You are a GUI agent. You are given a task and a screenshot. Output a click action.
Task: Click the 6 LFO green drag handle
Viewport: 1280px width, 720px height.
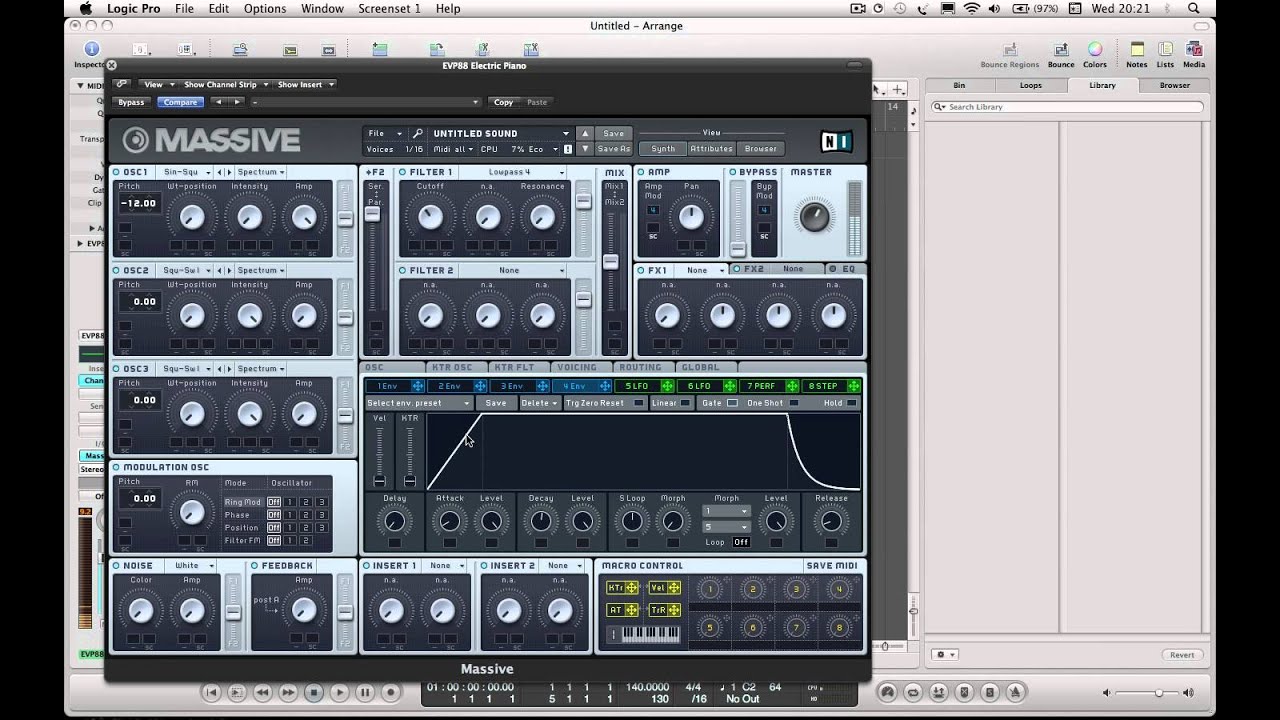click(729, 386)
